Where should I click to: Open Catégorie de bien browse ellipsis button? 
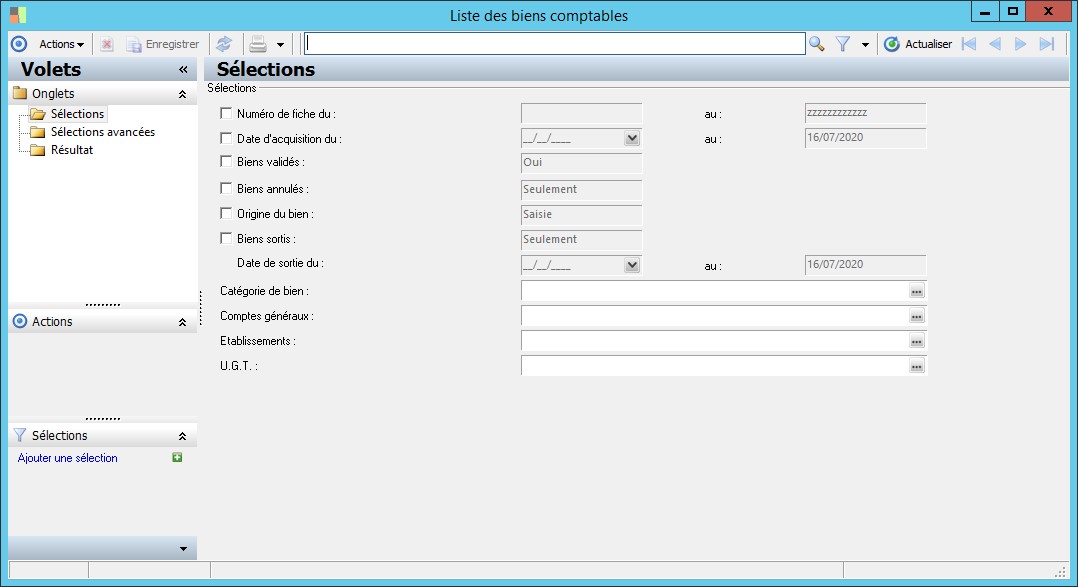[x=916, y=291]
